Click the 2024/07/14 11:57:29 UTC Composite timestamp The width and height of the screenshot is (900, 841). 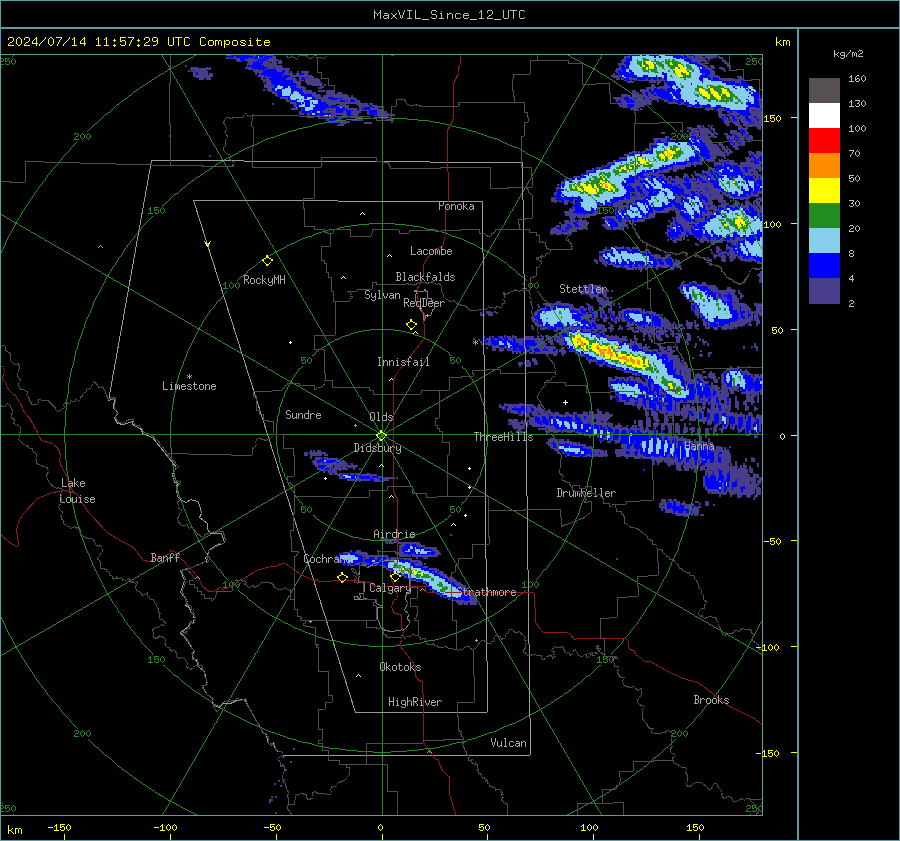pyautogui.click(x=138, y=42)
